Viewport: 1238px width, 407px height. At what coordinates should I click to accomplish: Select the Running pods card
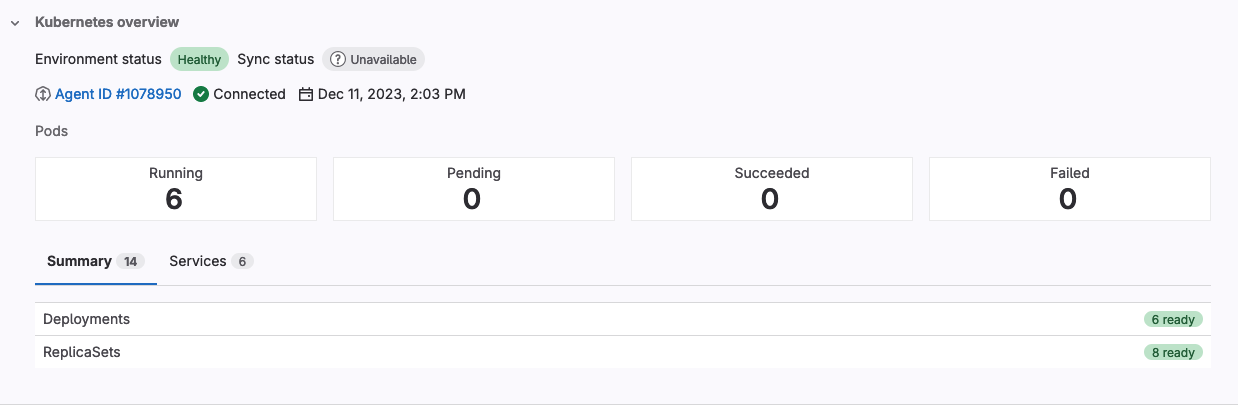tap(176, 188)
